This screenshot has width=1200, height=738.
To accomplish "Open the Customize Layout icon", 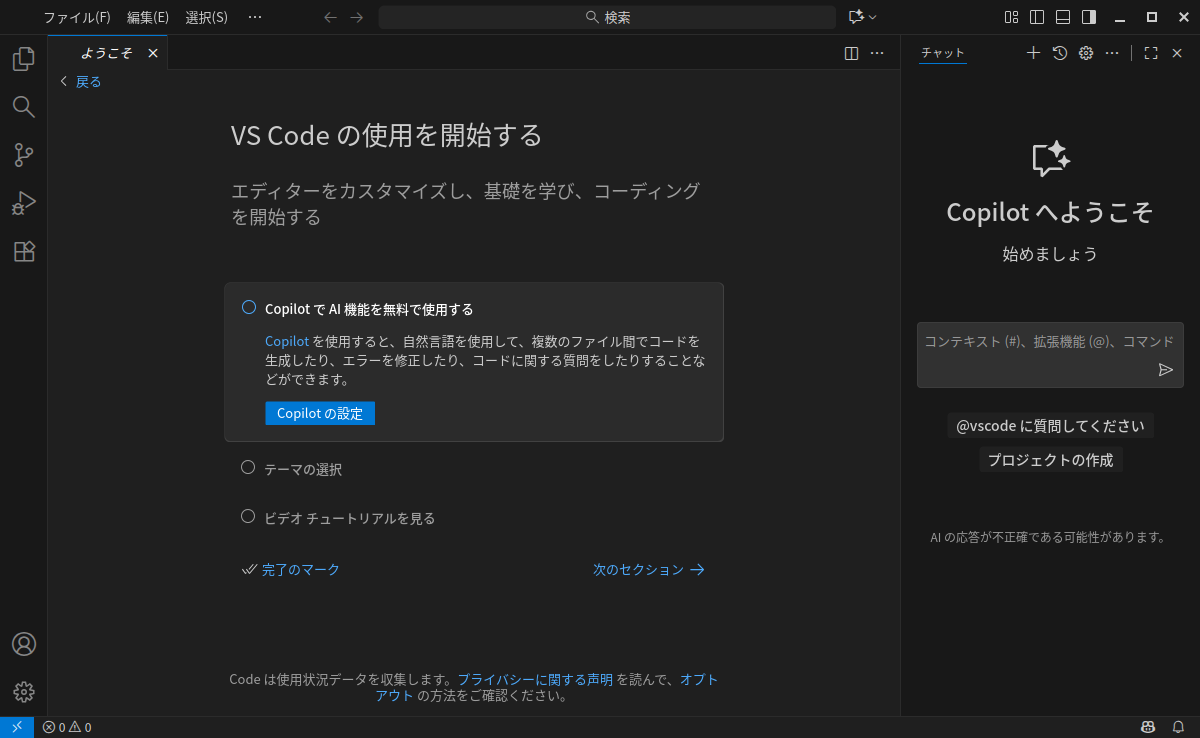I will tap(1012, 17).
